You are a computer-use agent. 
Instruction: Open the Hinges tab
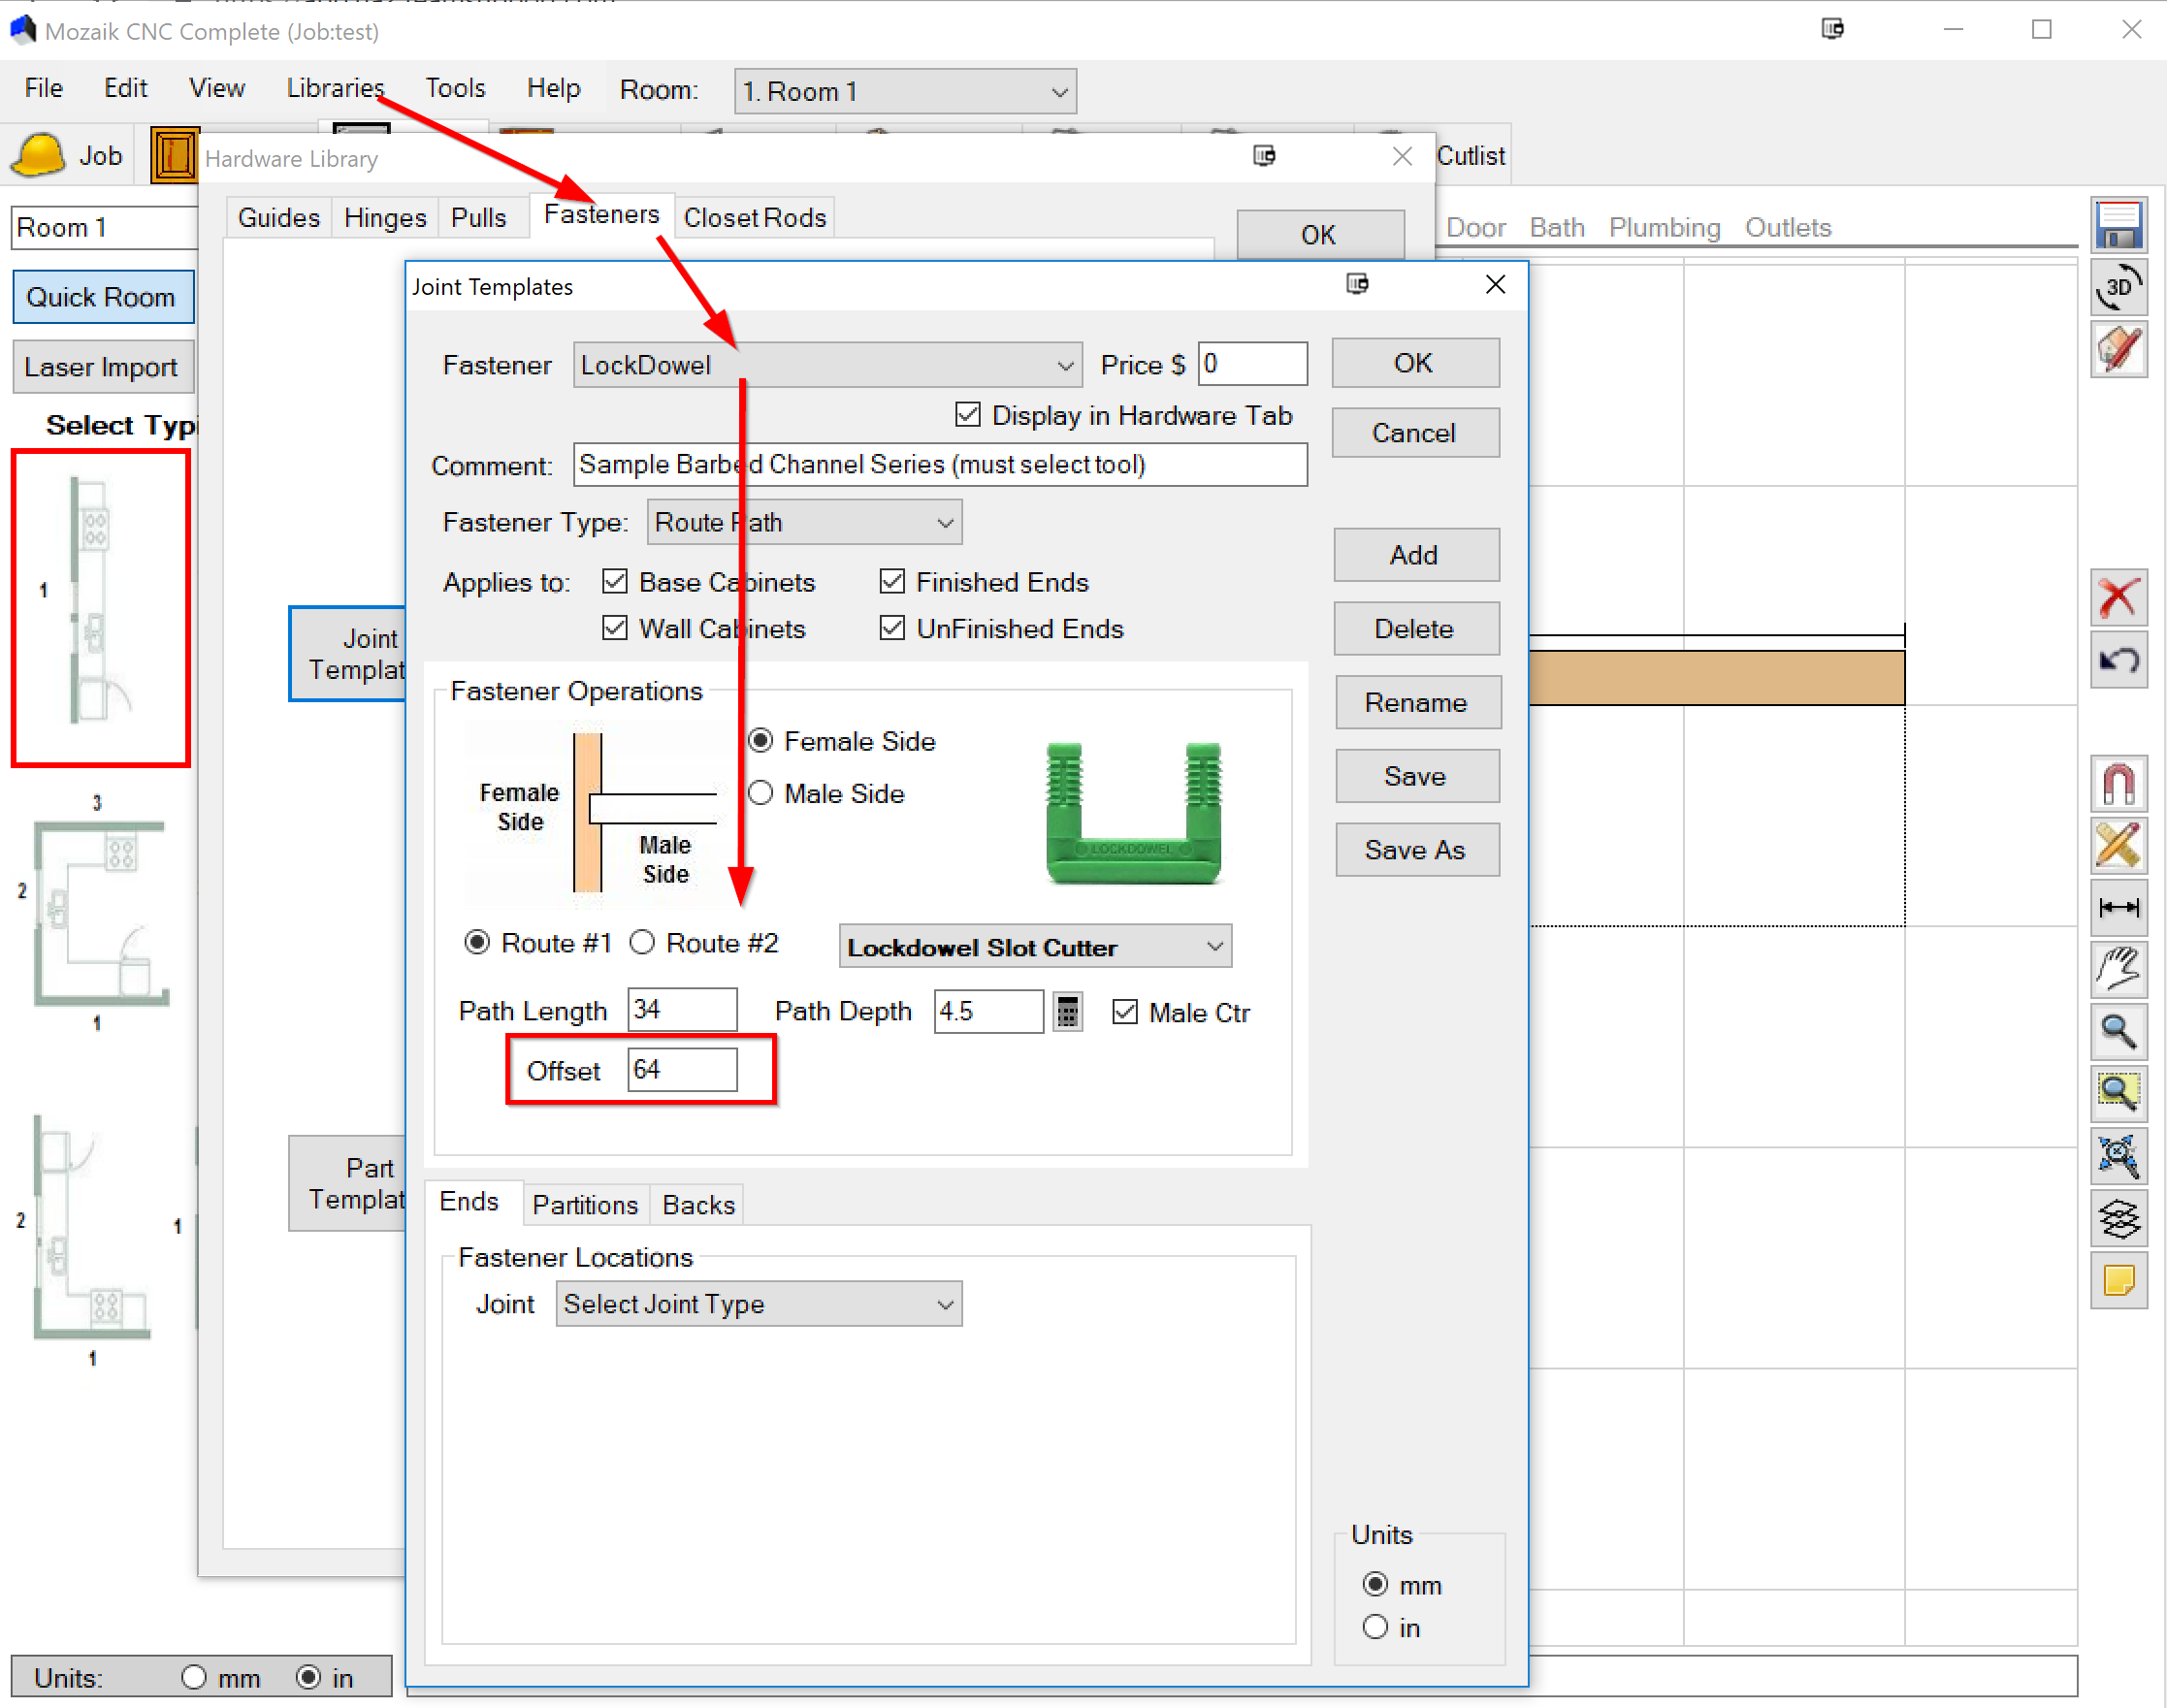pyautogui.click(x=385, y=218)
